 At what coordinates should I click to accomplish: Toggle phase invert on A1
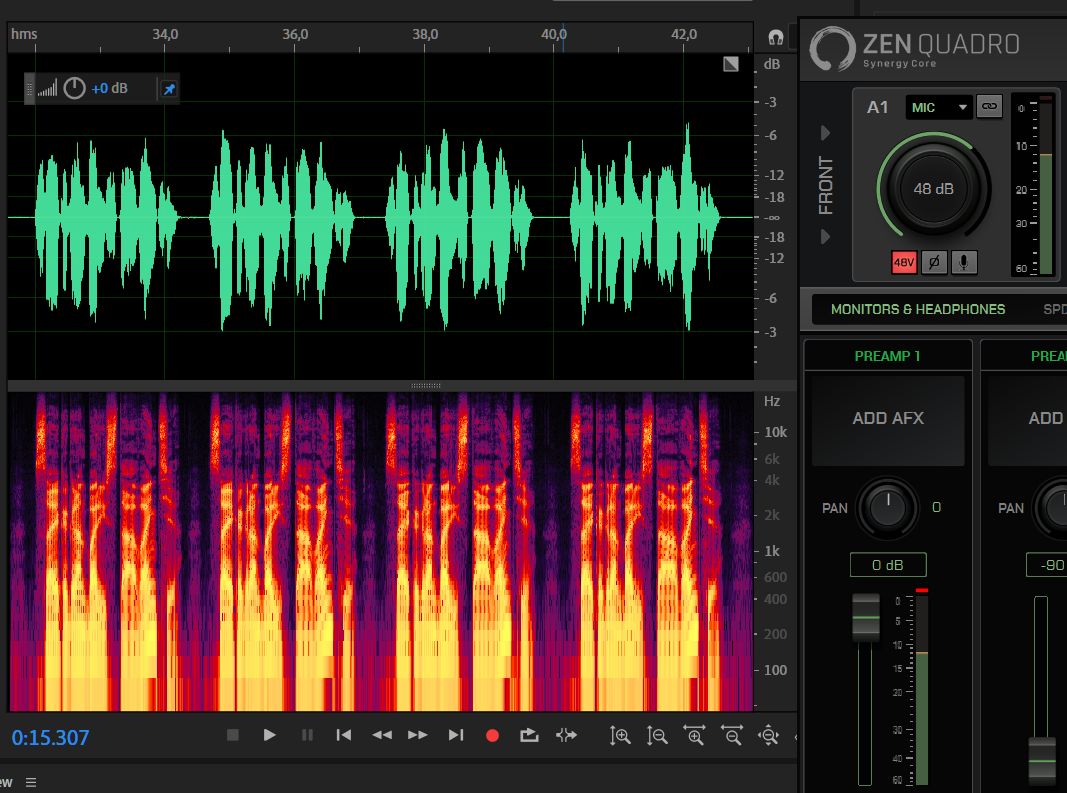934,262
